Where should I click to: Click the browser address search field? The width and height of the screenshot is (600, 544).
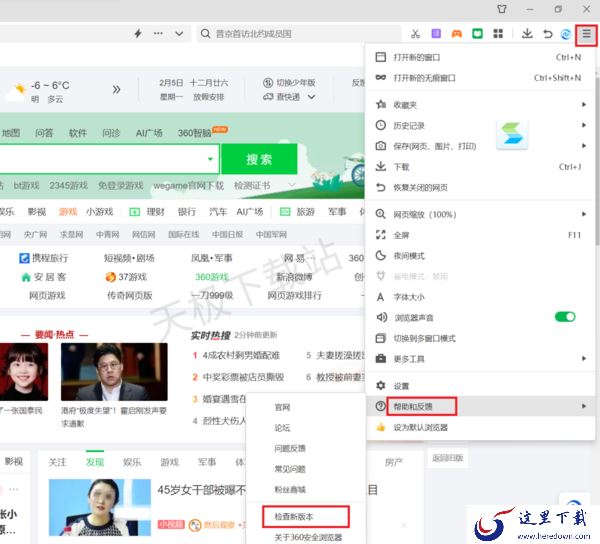299,34
